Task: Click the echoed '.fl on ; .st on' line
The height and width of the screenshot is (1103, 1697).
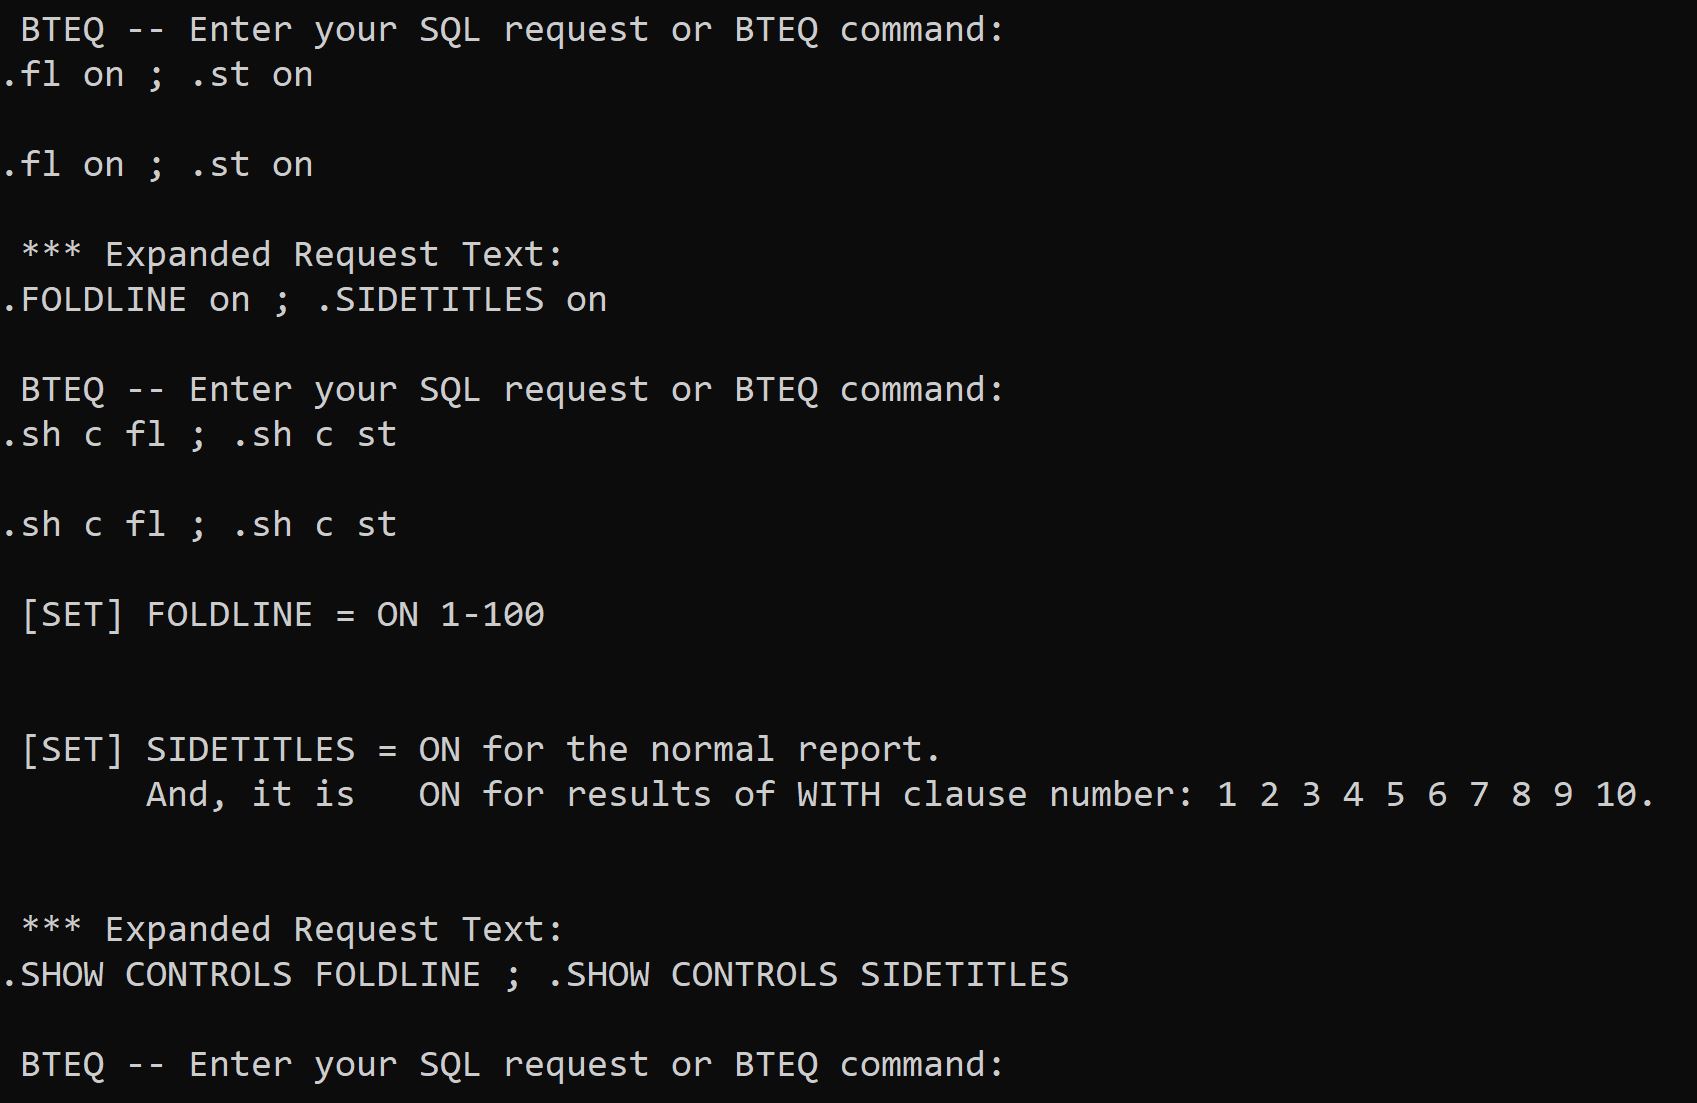Action: point(158,165)
